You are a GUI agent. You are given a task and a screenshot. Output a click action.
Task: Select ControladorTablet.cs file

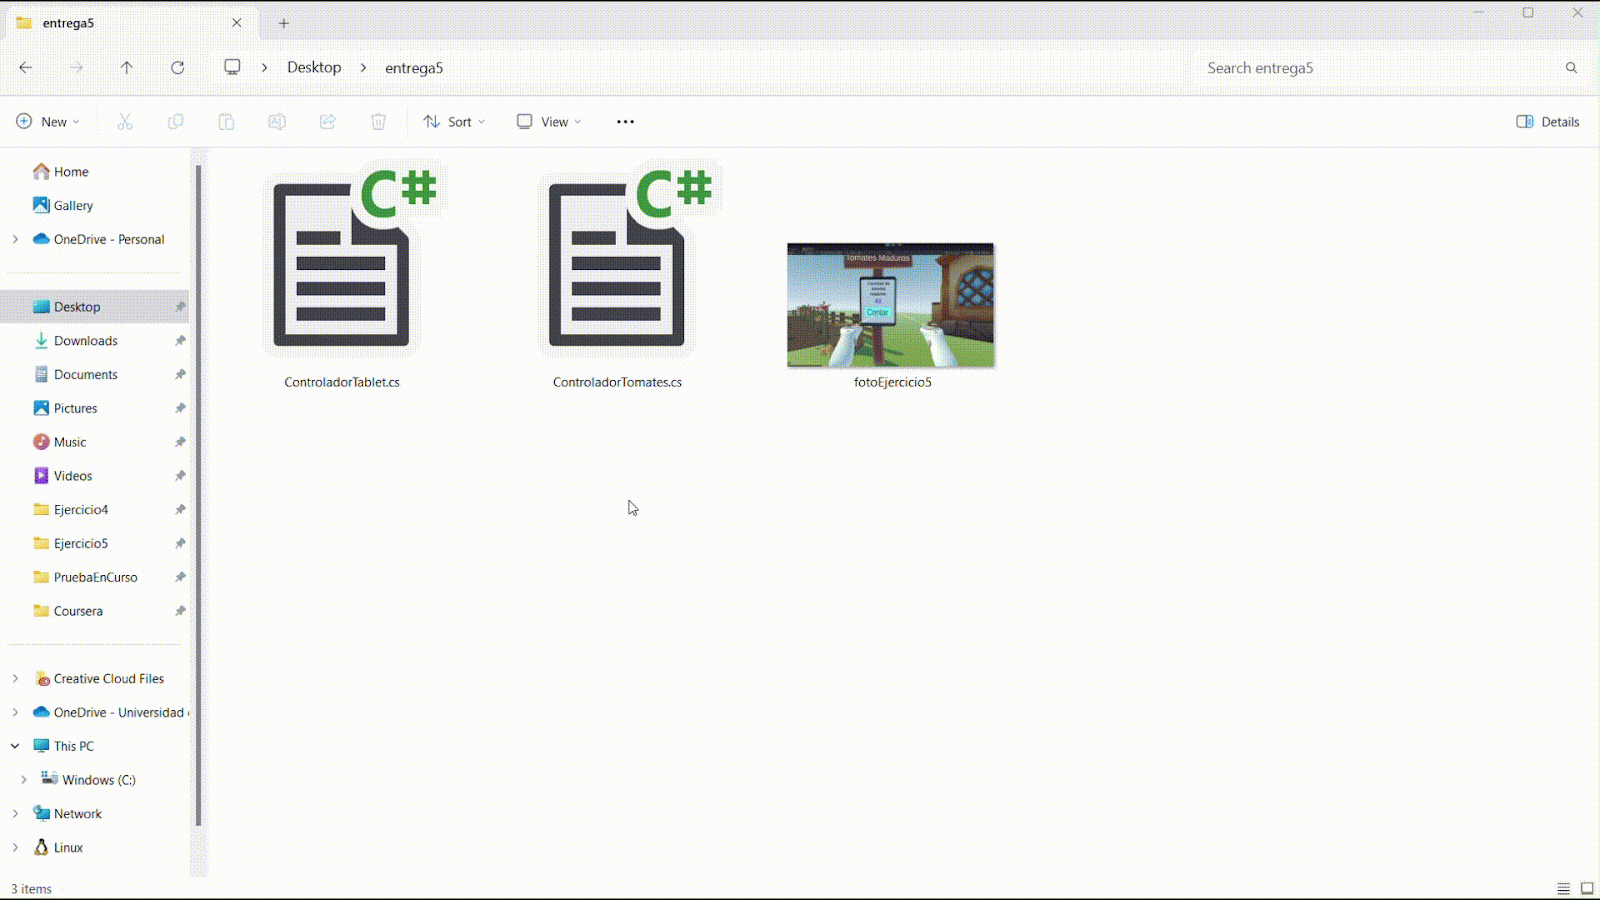342,277
